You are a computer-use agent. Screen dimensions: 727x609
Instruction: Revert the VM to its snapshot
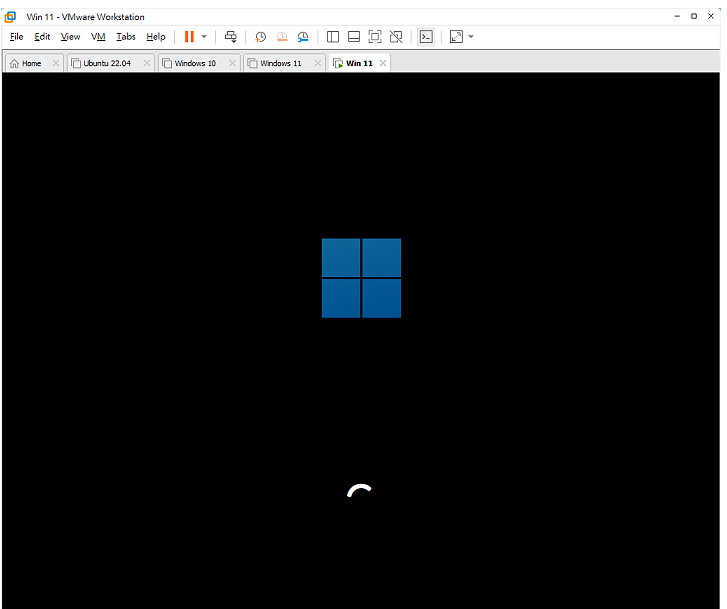(x=282, y=37)
